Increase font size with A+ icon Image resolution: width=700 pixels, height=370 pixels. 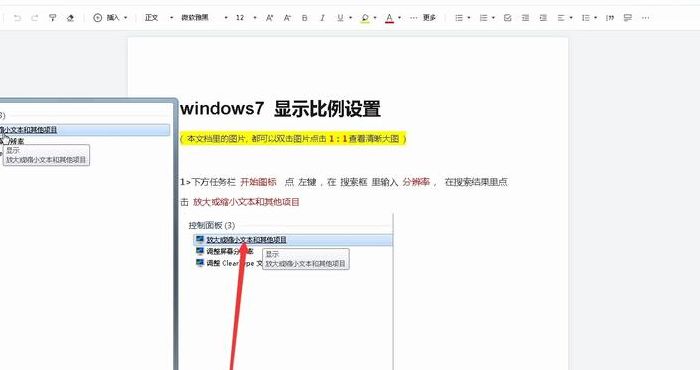[269, 18]
